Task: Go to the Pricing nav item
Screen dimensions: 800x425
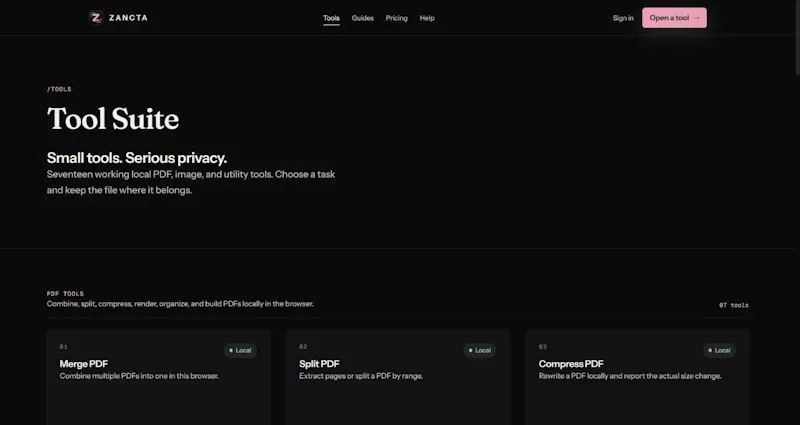Action: click(396, 18)
